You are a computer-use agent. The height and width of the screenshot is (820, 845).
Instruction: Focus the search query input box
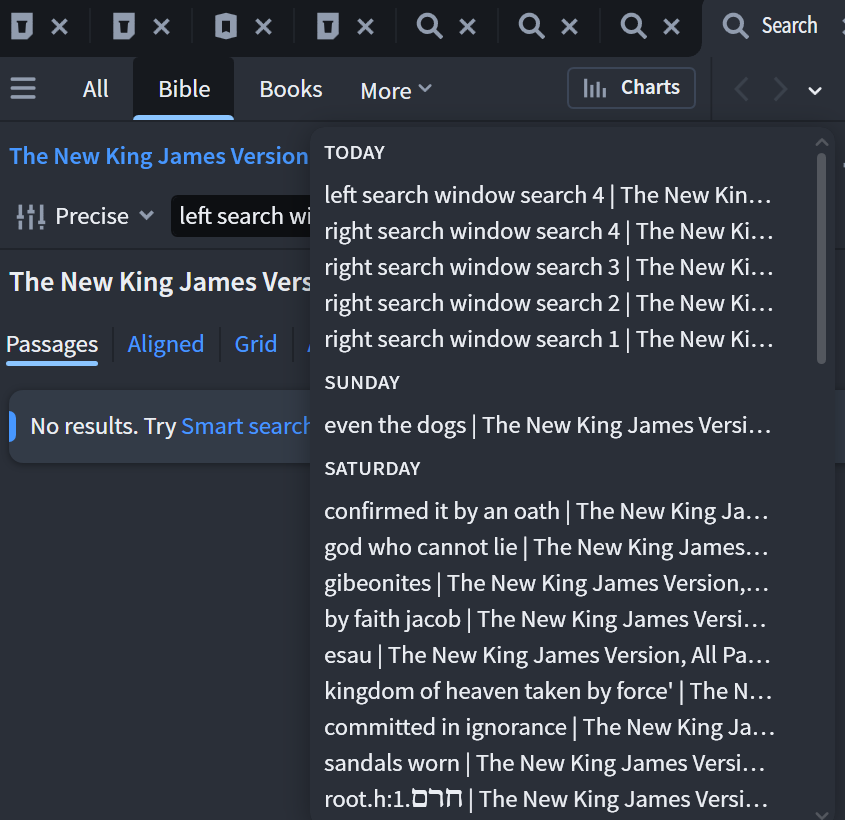(241, 216)
